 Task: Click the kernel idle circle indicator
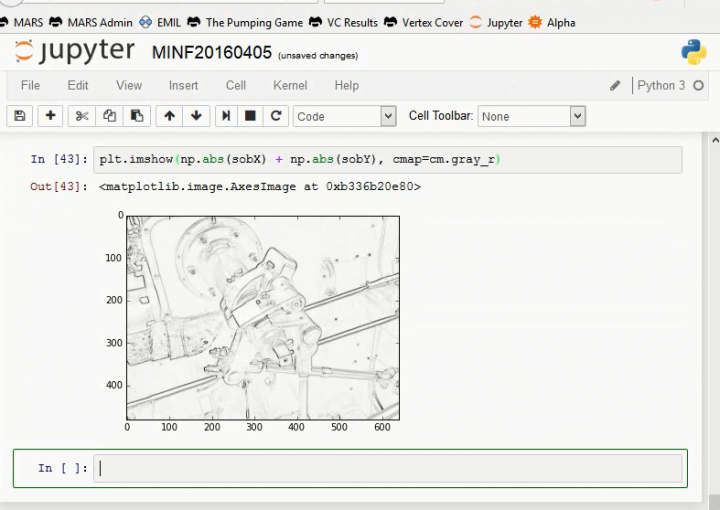(698, 85)
